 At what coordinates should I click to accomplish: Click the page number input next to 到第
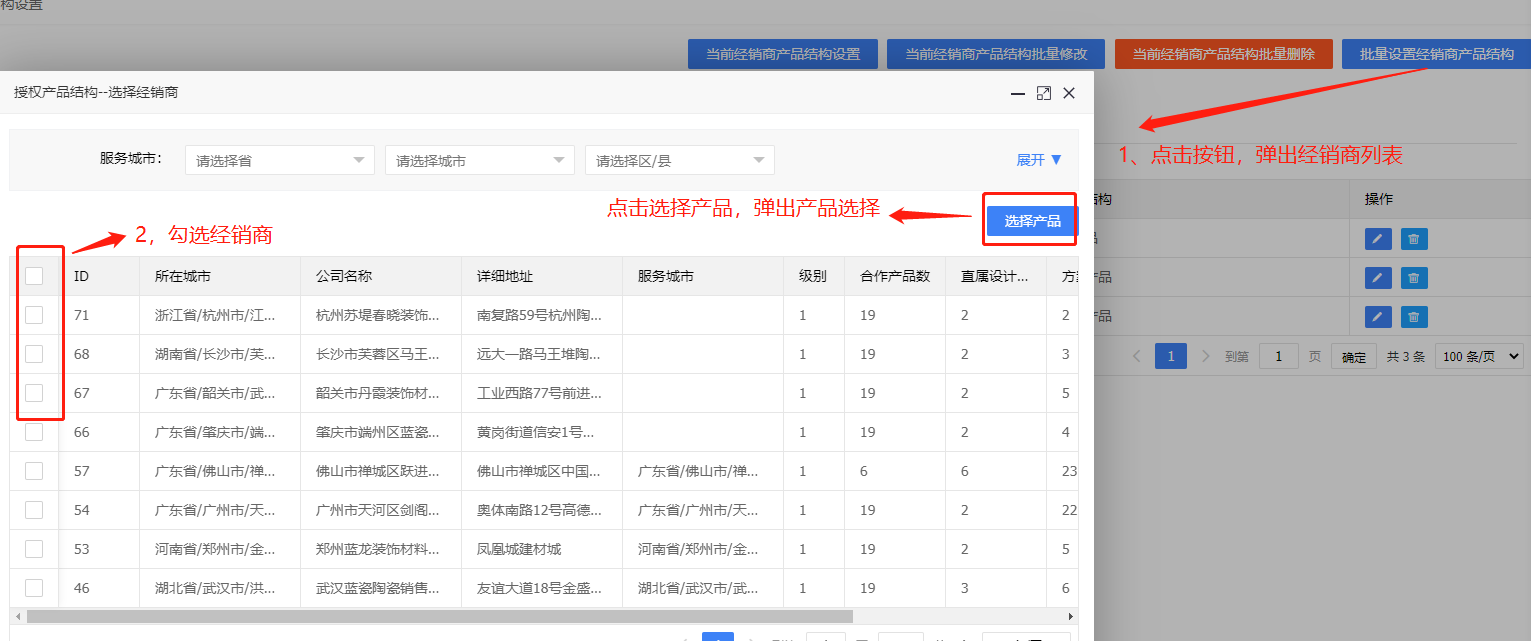(1278, 357)
